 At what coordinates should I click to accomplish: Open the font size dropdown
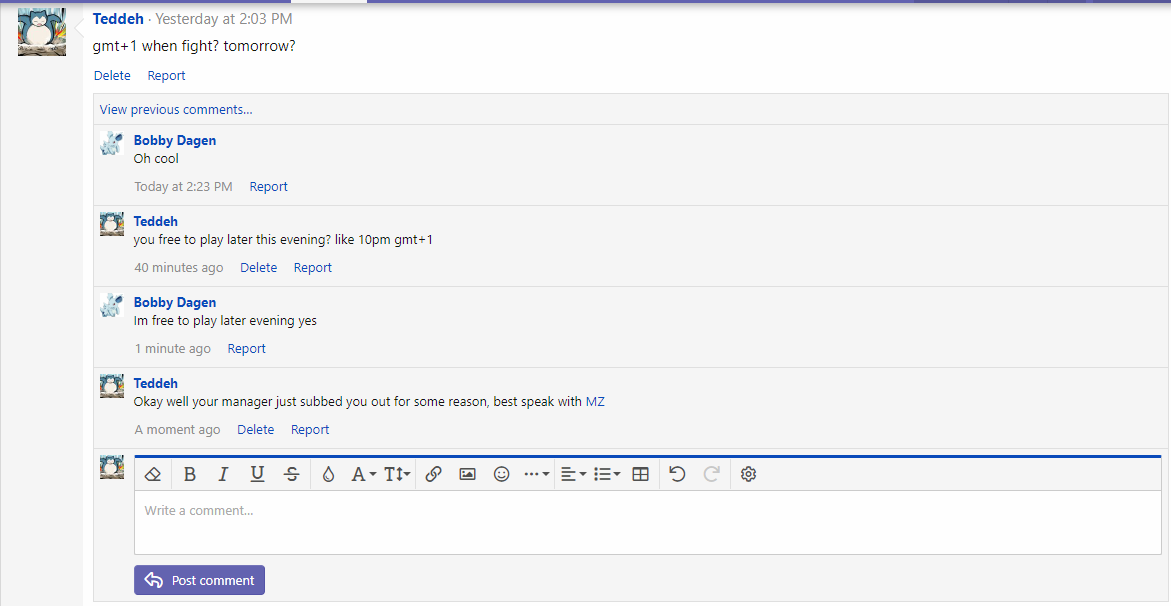point(397,474)
